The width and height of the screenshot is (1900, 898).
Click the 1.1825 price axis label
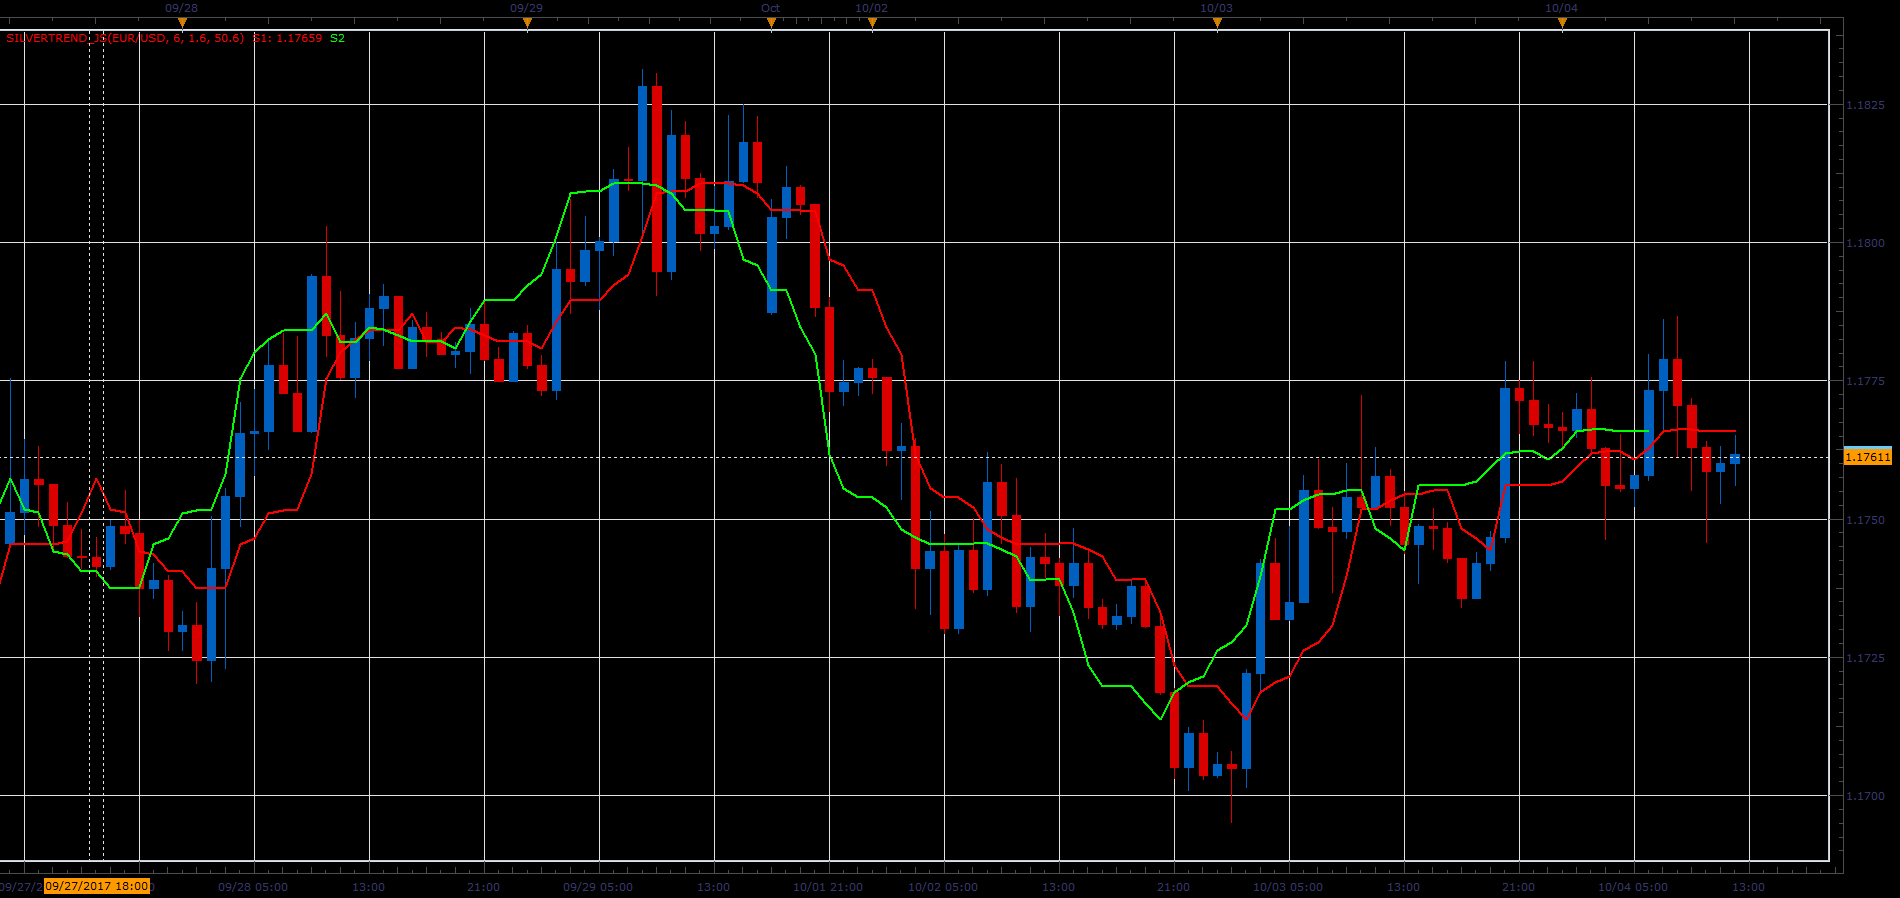[x=1865, y=105]
